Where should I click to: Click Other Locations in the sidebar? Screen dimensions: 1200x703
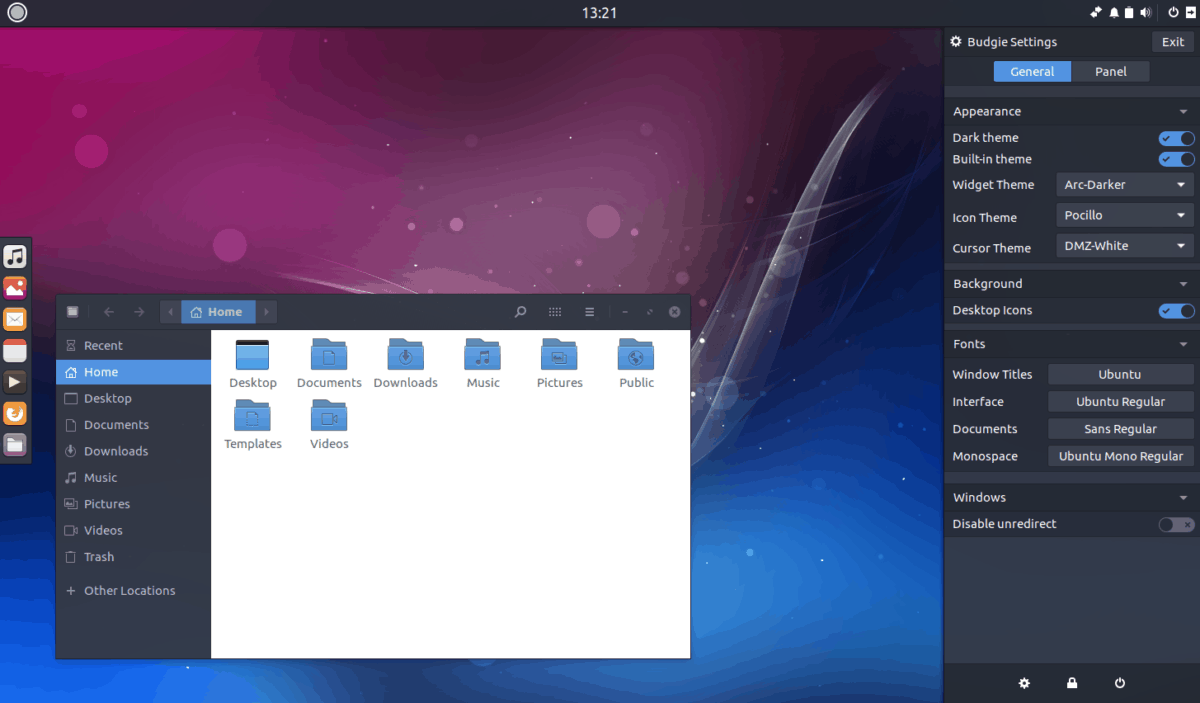click(x=129, y=590)
